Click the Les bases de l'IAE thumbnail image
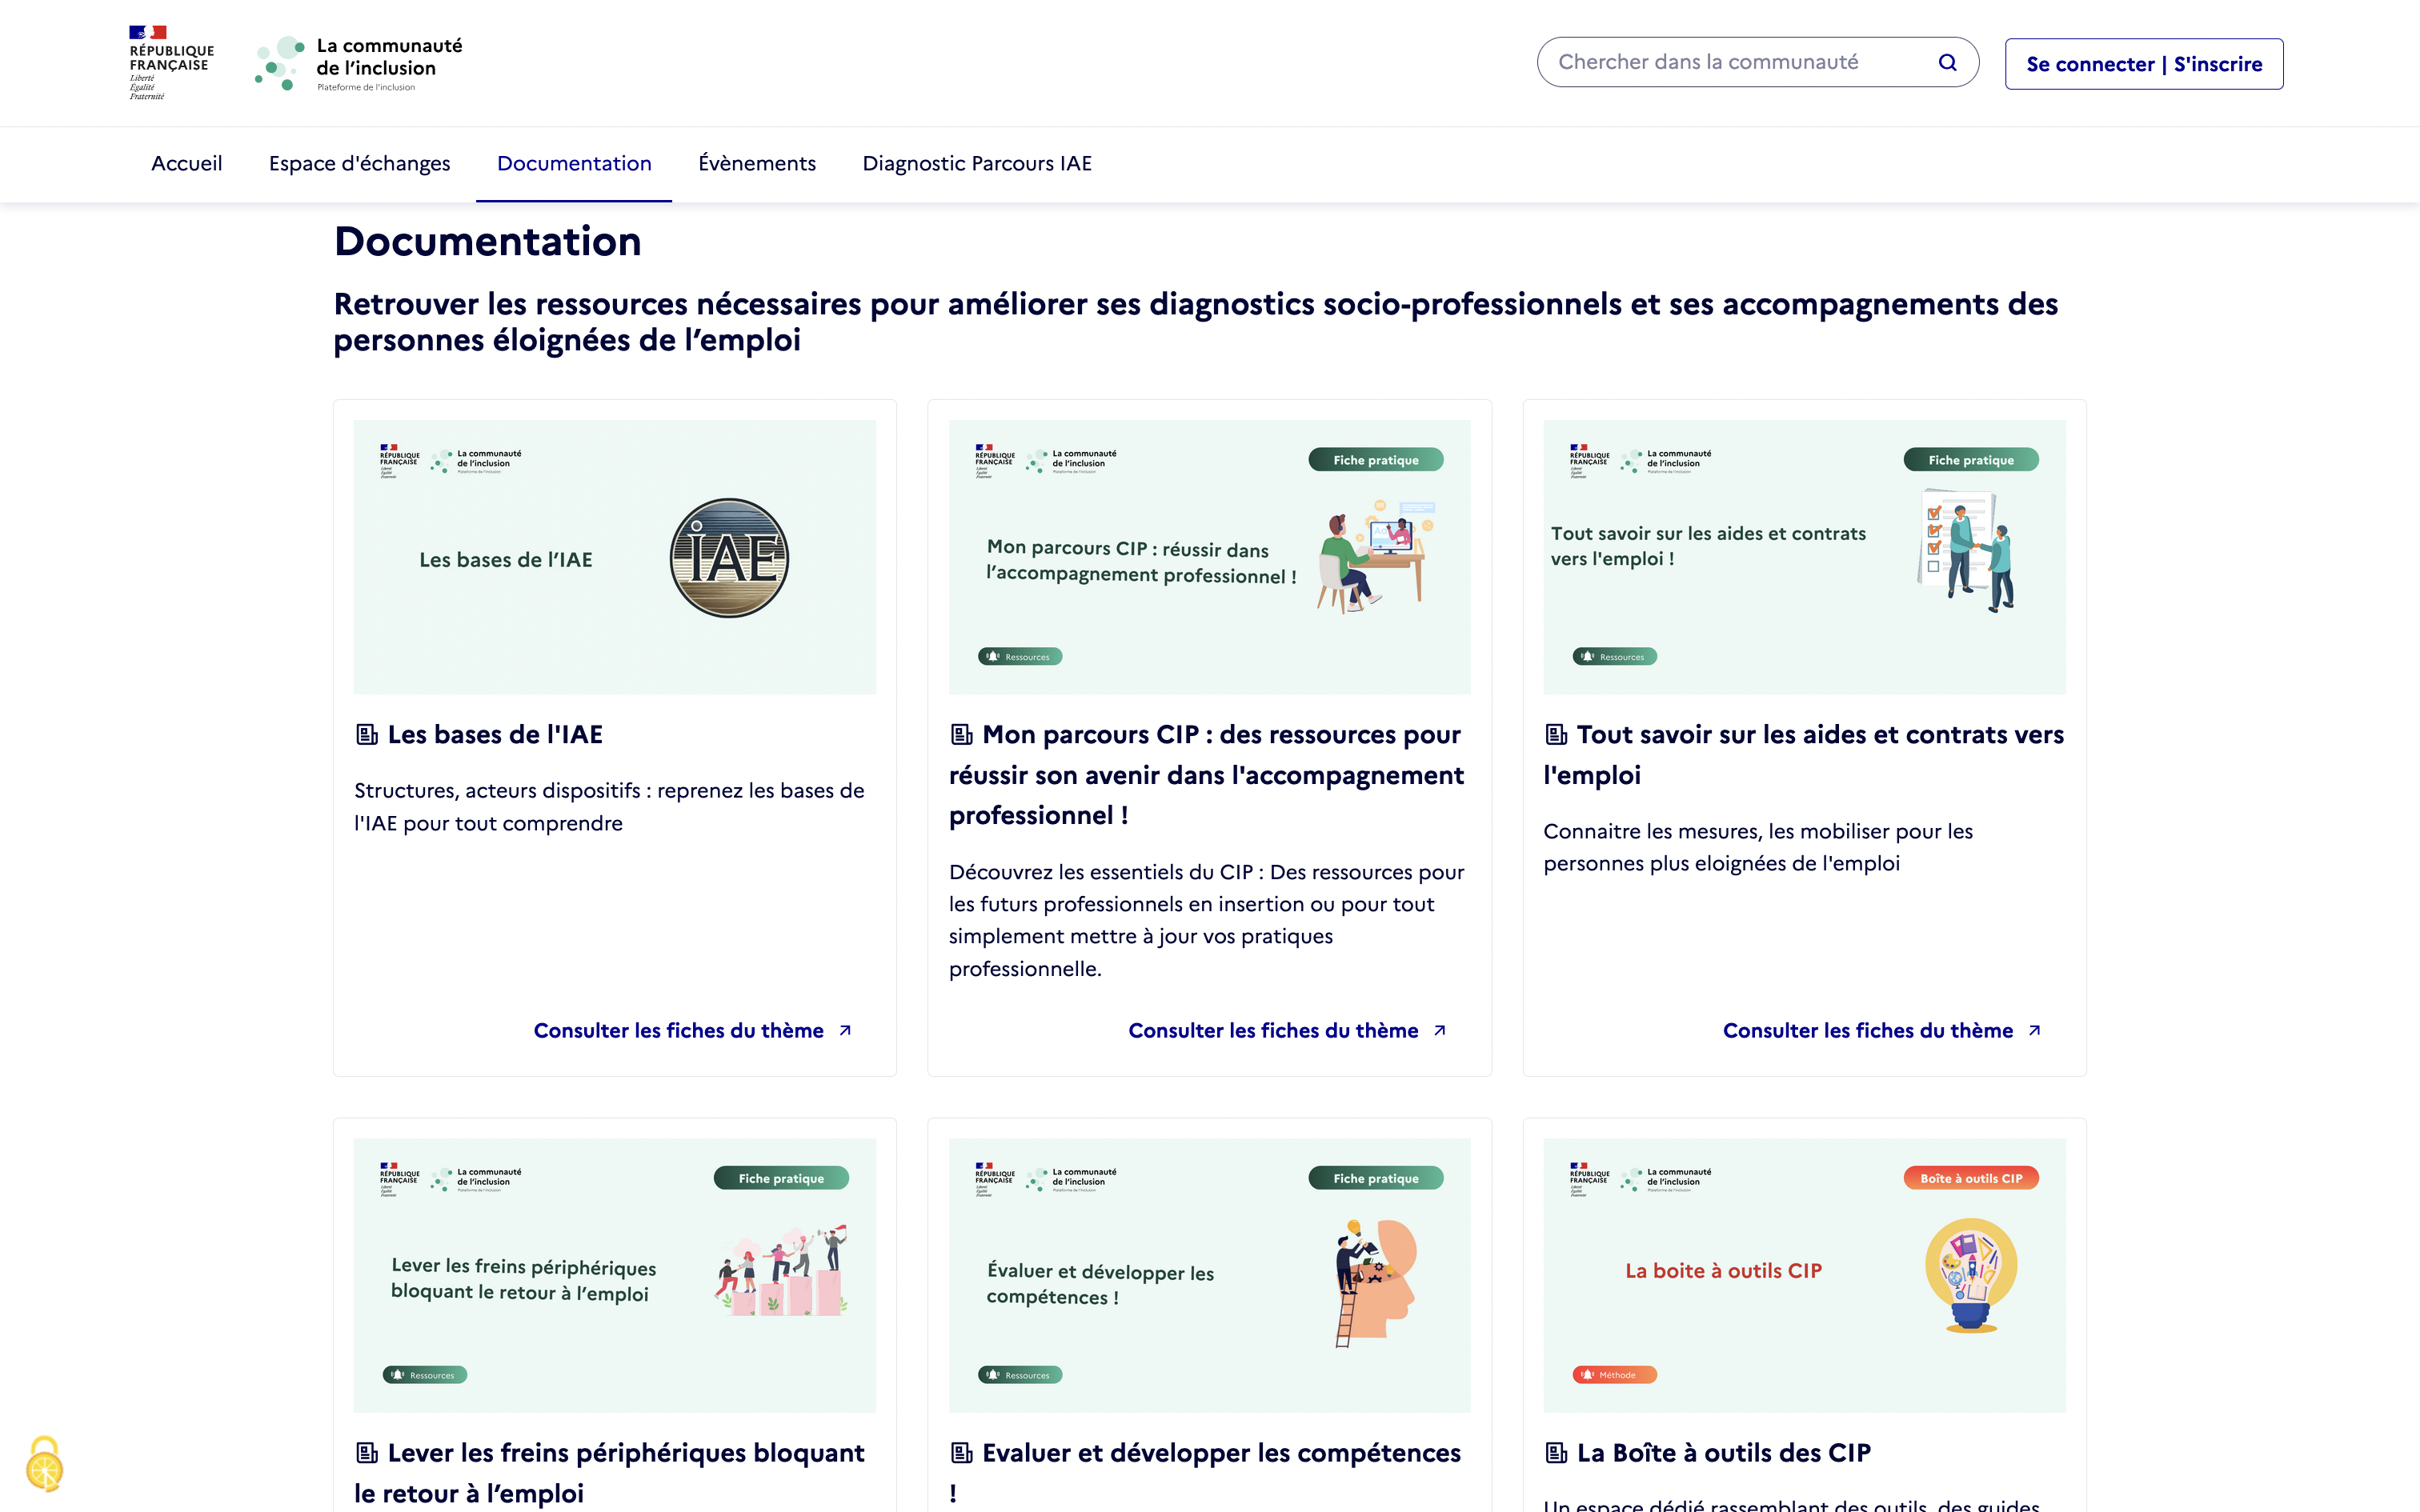2420x1512 pixels. tap(614, 557)
